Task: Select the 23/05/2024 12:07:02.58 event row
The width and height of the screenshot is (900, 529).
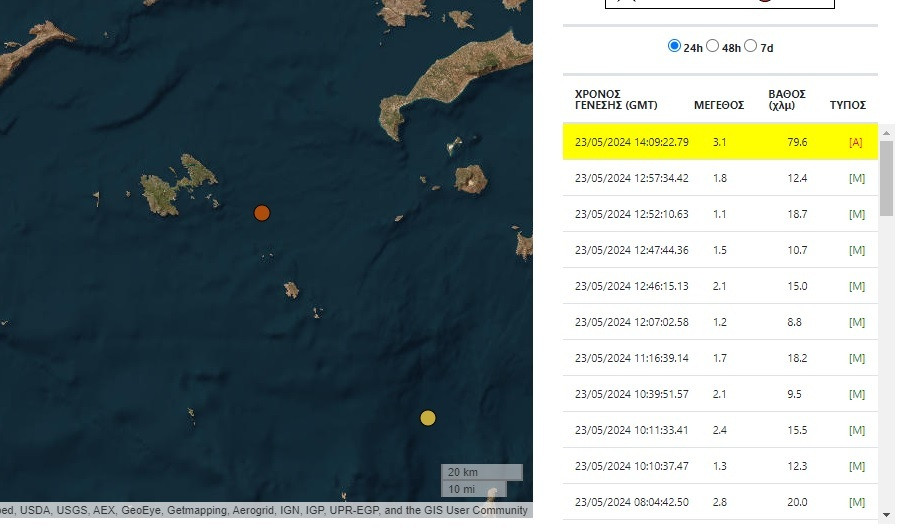Action: click(720, 322)
